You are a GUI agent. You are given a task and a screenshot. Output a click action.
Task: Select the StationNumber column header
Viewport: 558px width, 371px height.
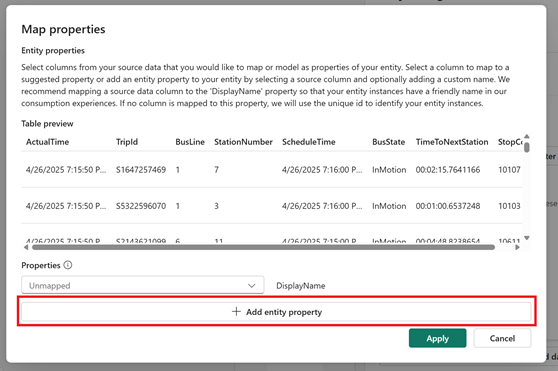[243, 142]
